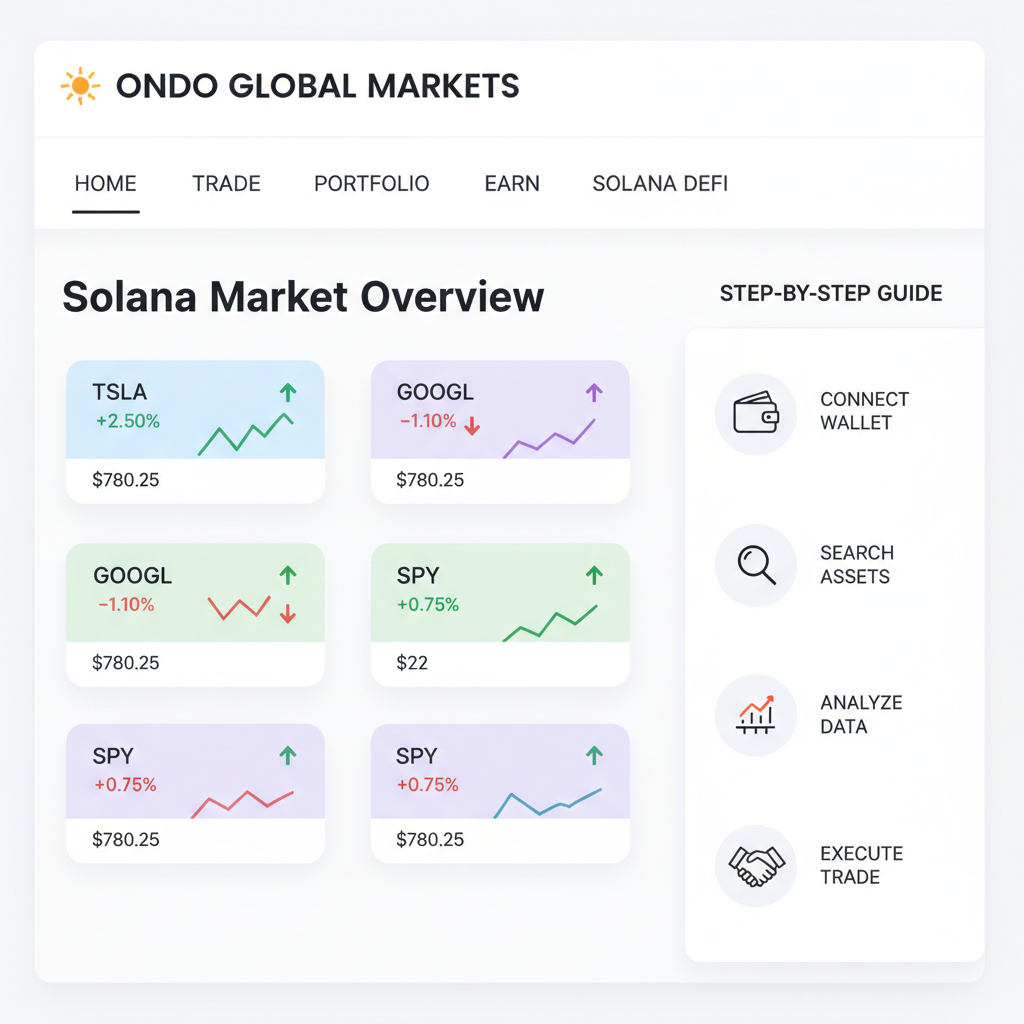This screenshot has width=1024, height=1024.
Task: Click the green up arrow on the SPY $22 card
Action: pyautogui.click(x=593, y=576)
